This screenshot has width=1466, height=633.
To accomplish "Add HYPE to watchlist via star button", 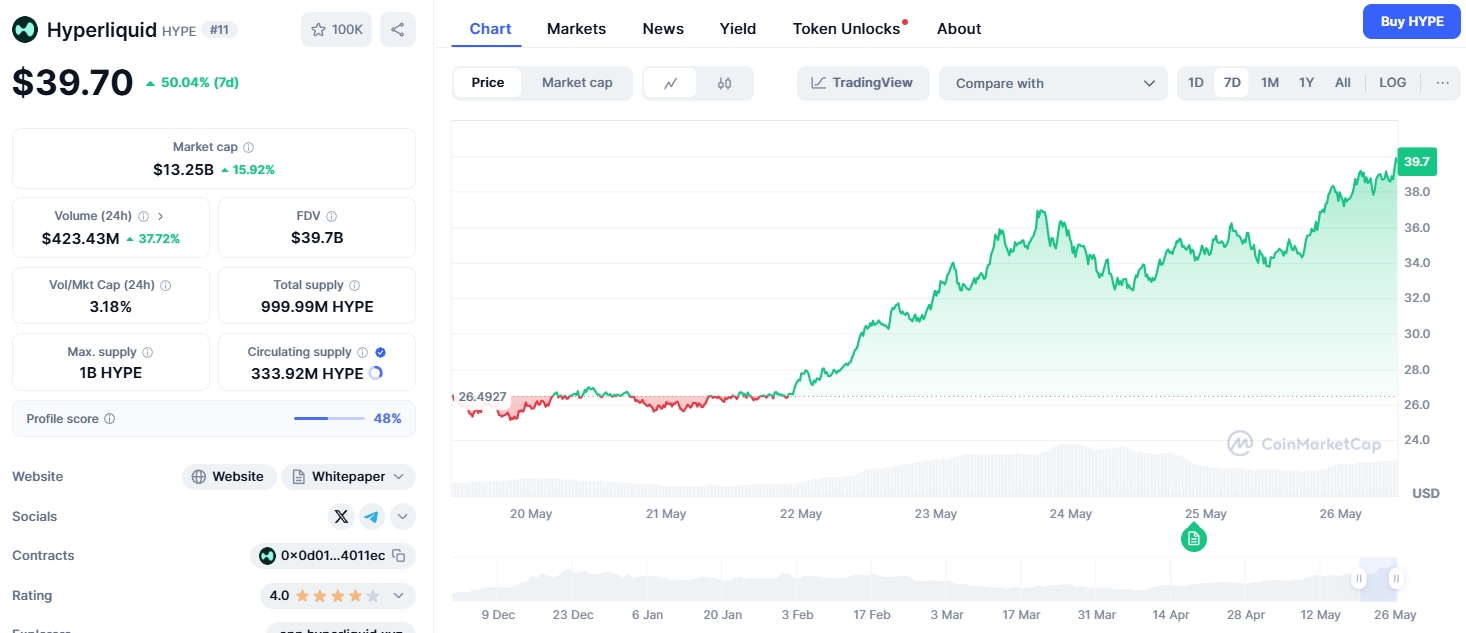I will (336, 30).
